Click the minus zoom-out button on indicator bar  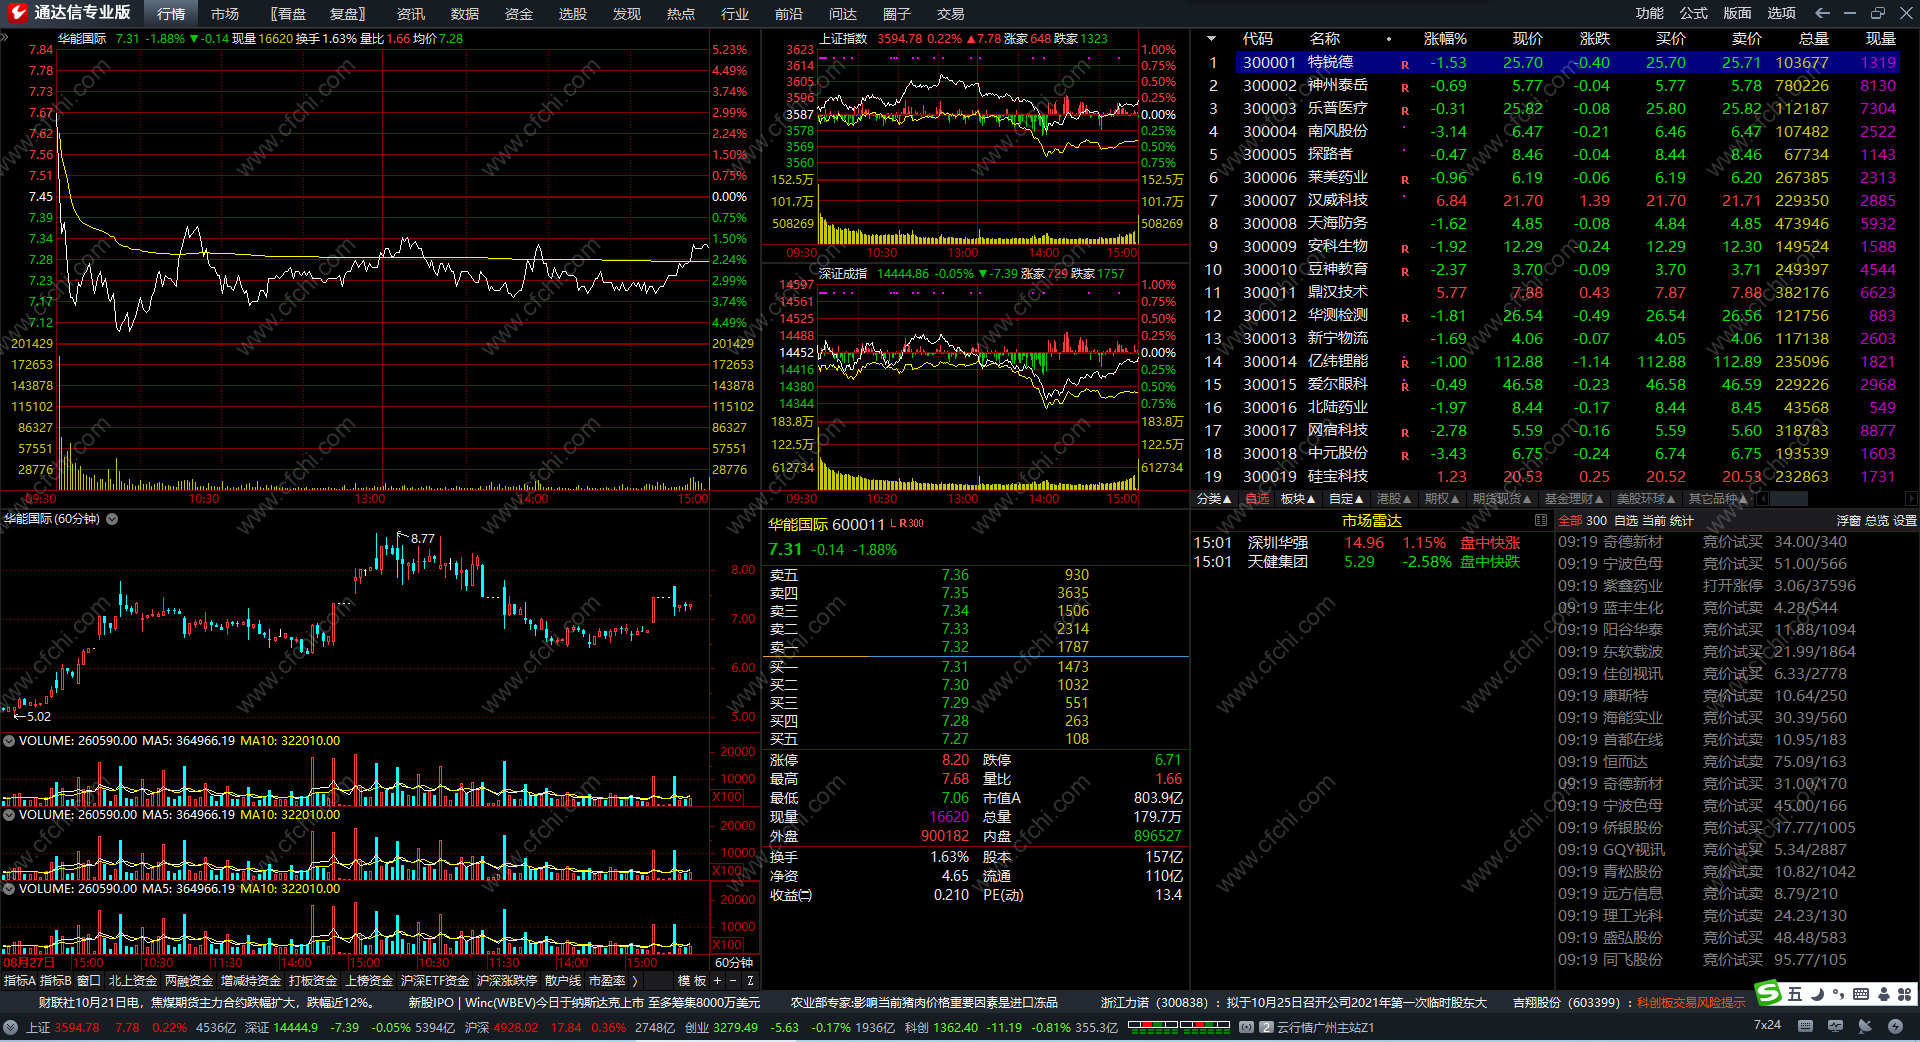(x=733, y=981)
